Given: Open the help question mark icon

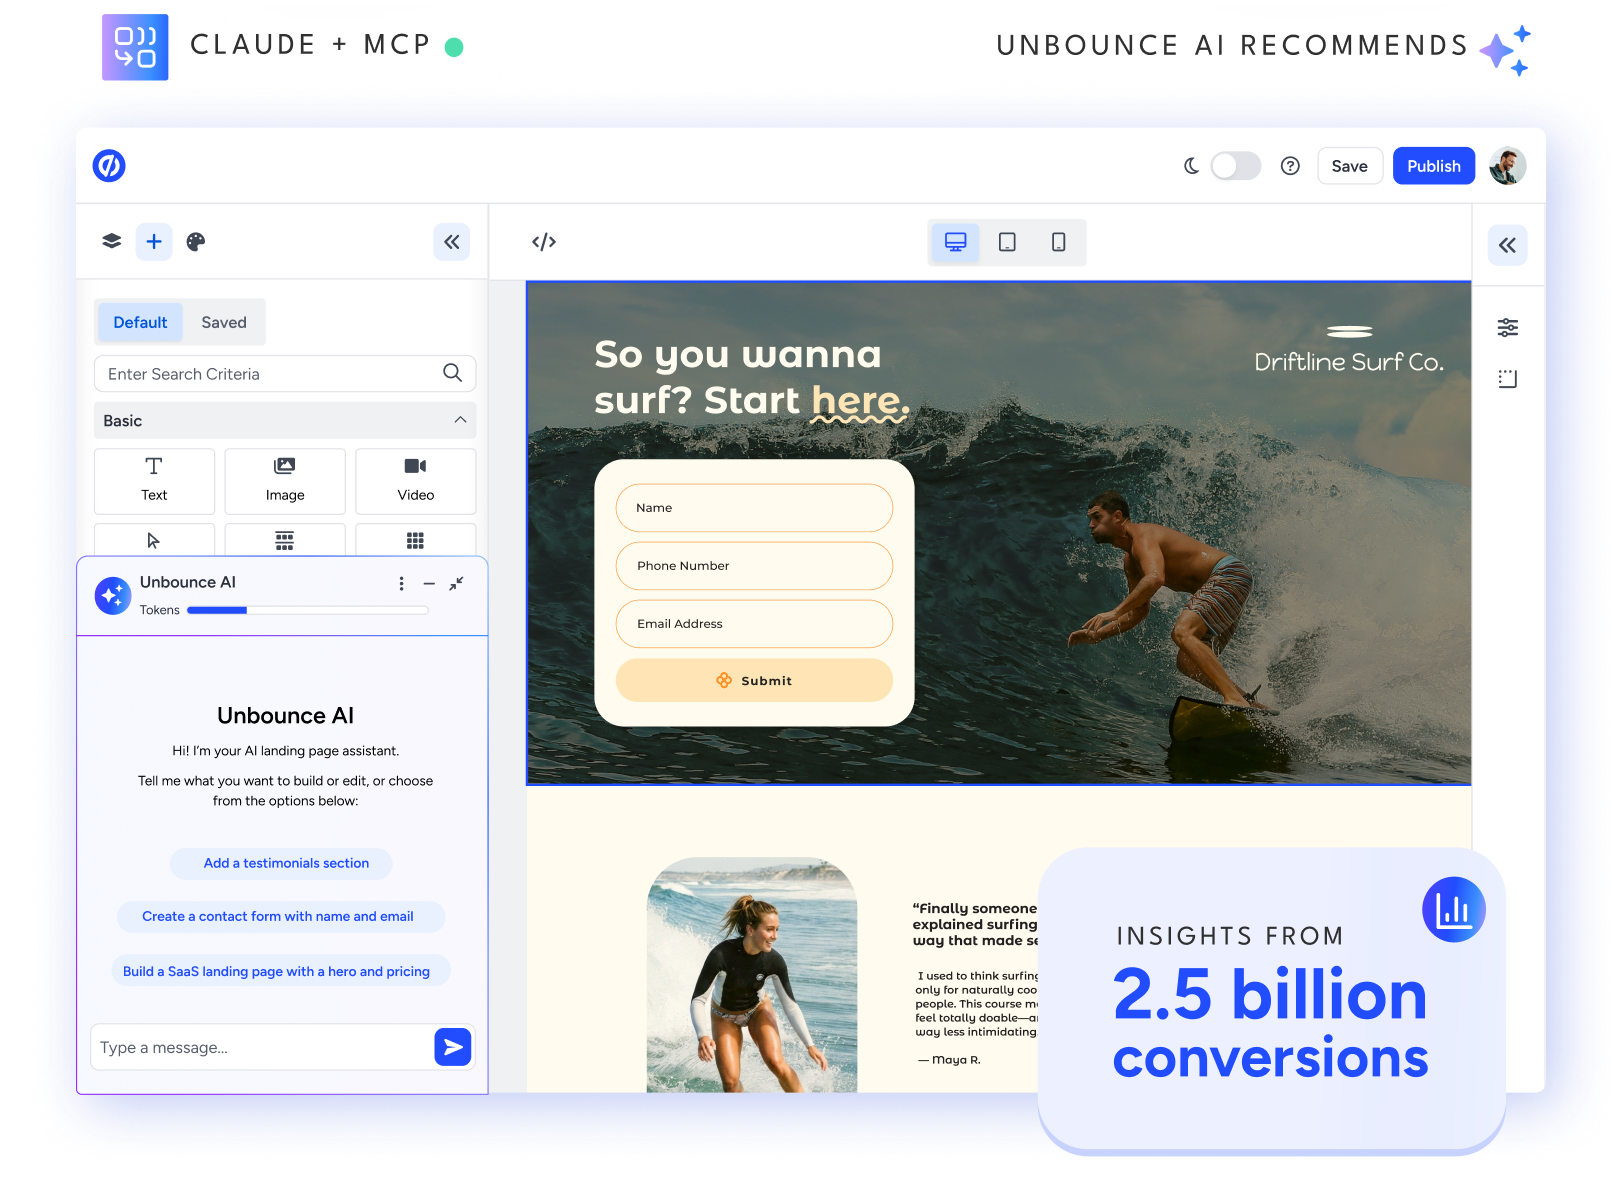Looking at the screenshot, I should coord(1290,166).
